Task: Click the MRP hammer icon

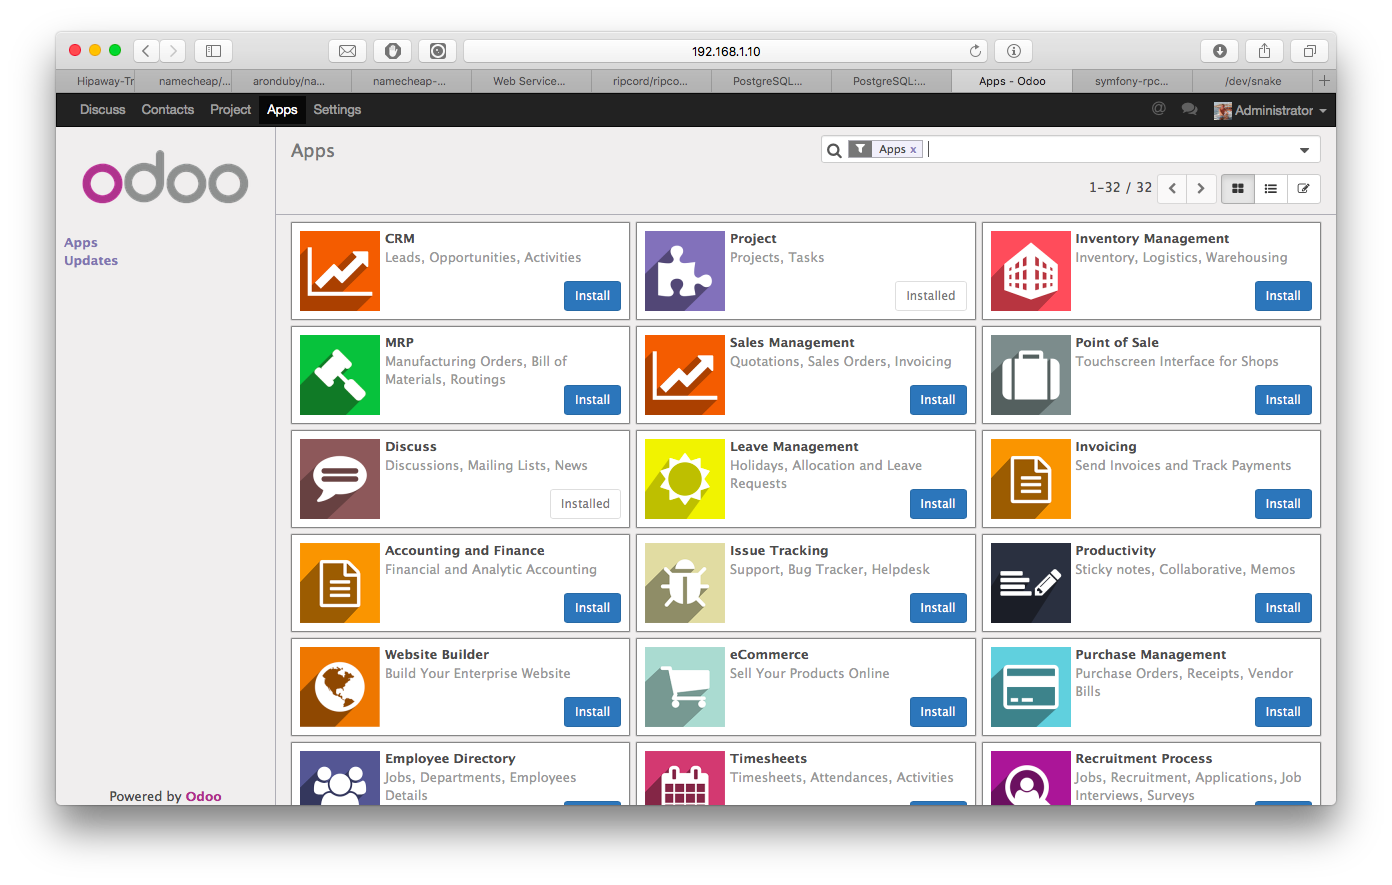Action: tap(339, 375)
